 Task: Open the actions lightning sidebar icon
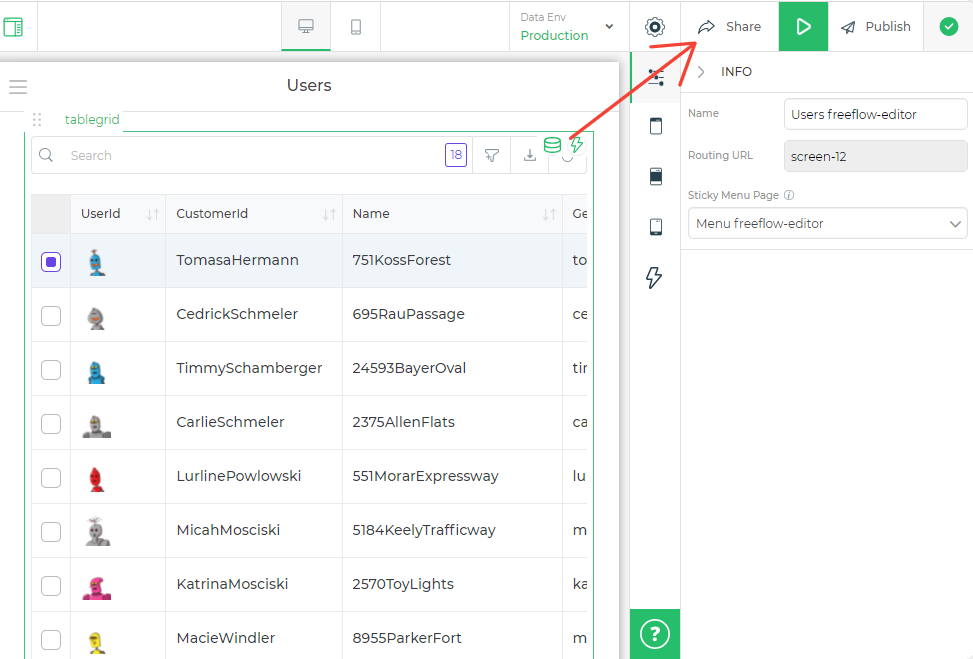click(654, 277)
